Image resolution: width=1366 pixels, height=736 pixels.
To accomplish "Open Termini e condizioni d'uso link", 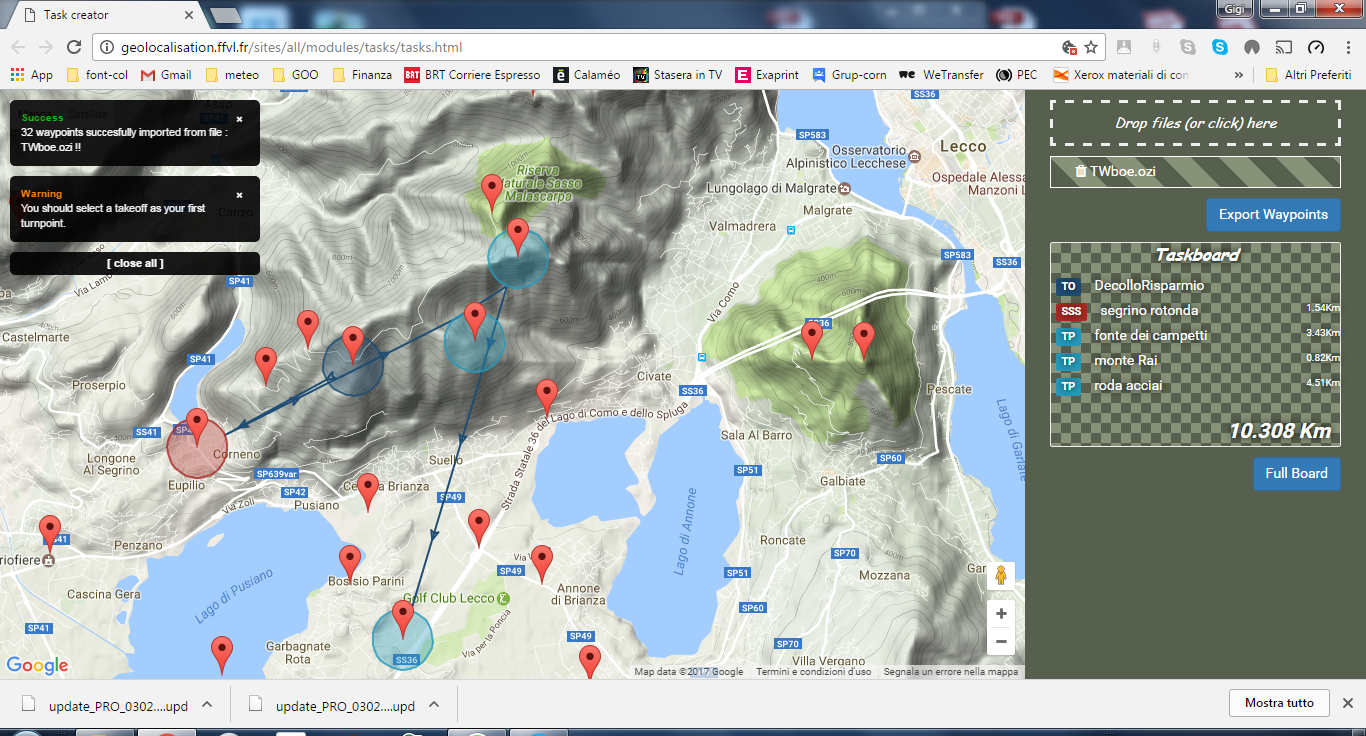I will [x=813, y=672].
